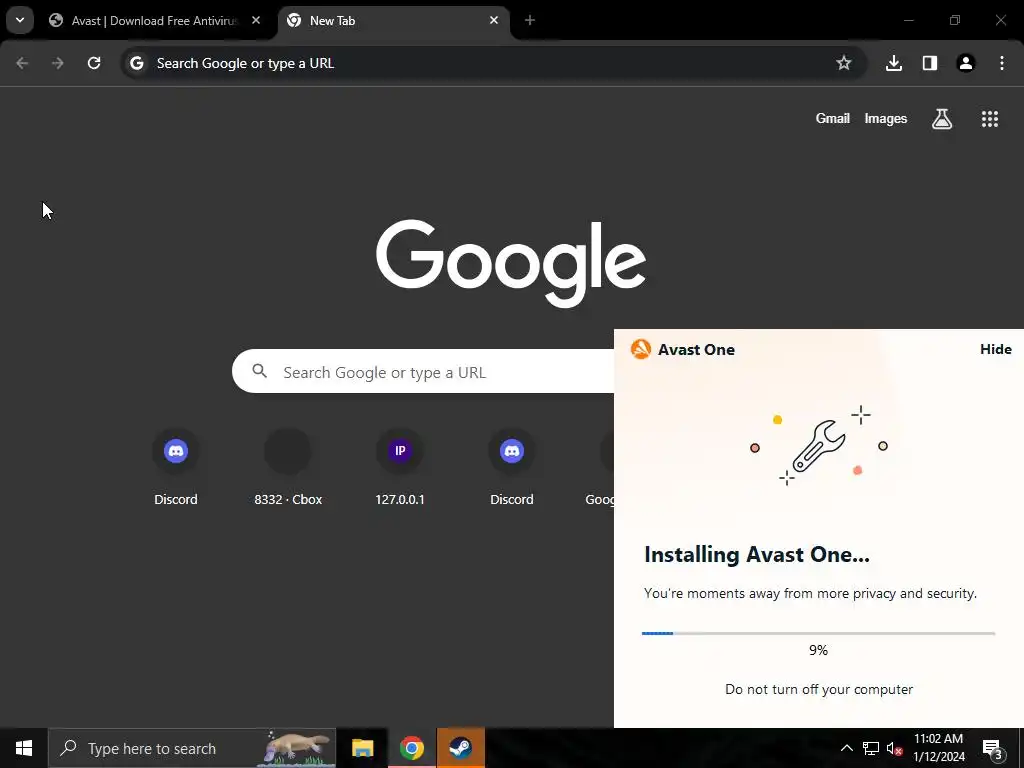Click the Google logo
The height and width of the screenshot is (768, 1024).
point(511,263)
